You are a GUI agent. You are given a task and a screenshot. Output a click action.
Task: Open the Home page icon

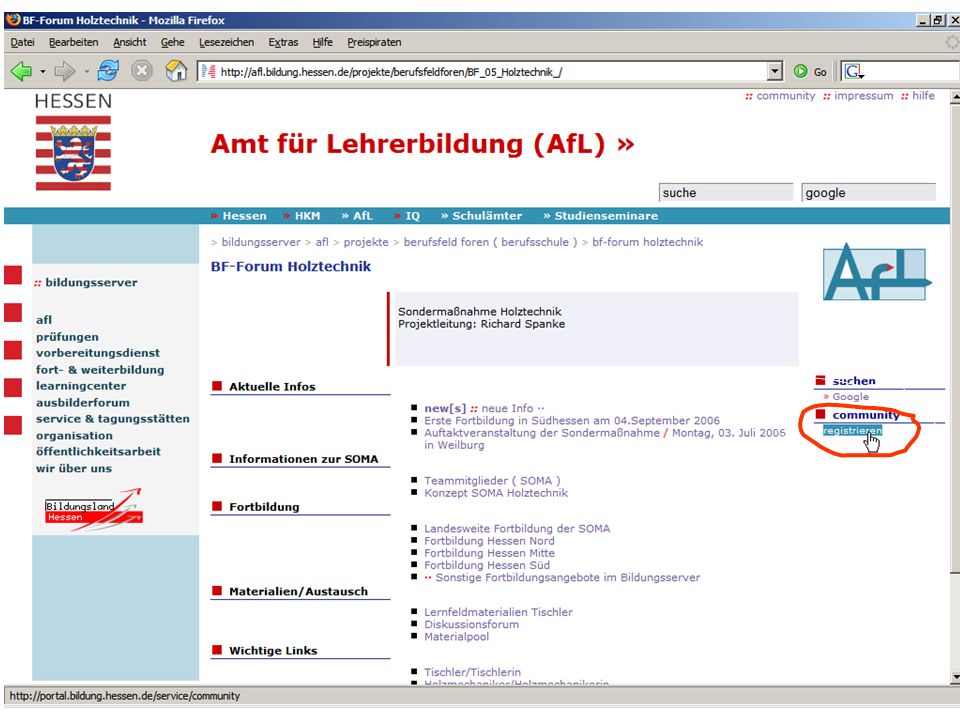coord(176,71)
